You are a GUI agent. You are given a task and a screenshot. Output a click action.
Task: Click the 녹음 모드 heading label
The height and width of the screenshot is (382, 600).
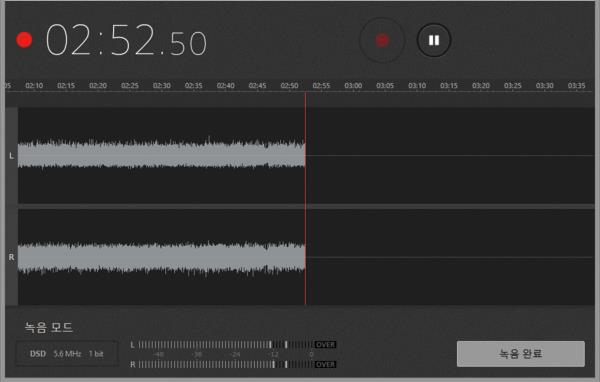coord(49,328)
